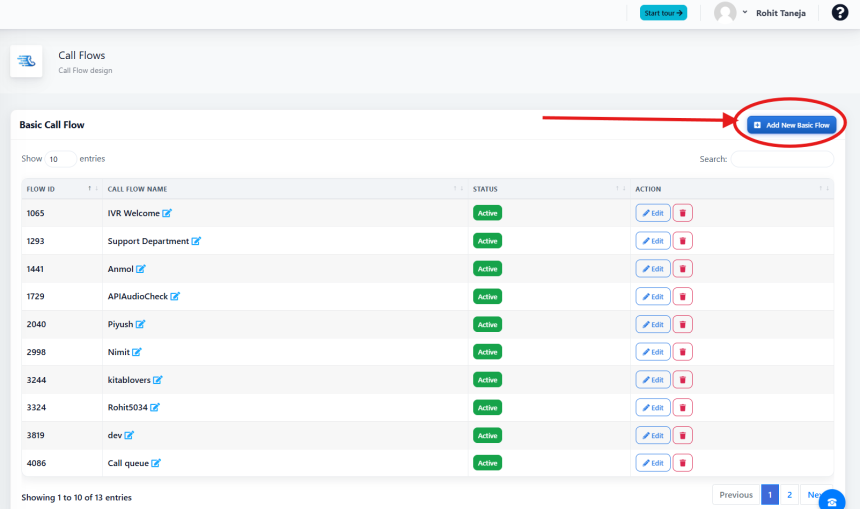Viewport: 860px width, 509px height.
Task: Edit the Anmol flow
Action: click(x=653, y=269)
